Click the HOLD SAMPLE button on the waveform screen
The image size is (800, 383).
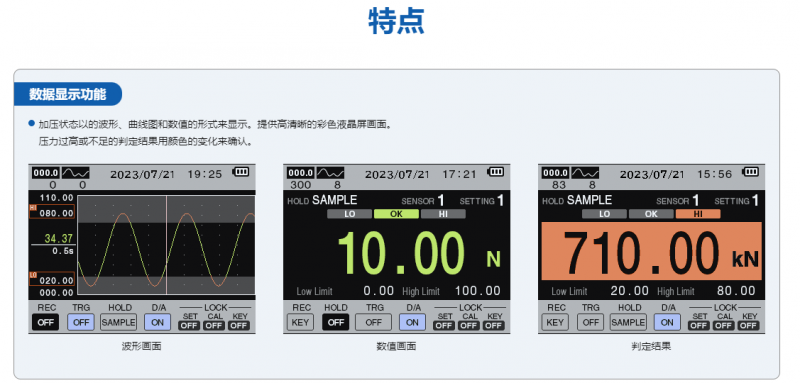(x=118, y=322)
